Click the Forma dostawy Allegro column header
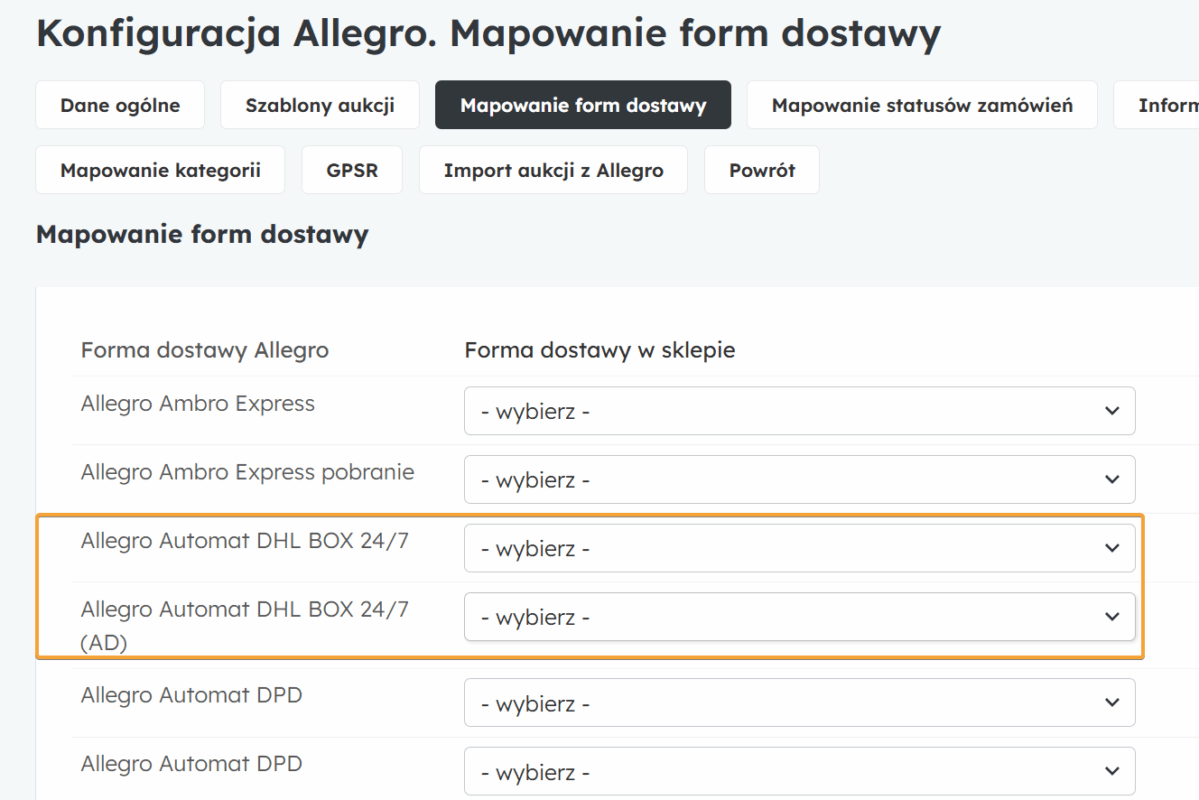The height and width of the screenshot is (800, 1199). click(x=205, y=350)
